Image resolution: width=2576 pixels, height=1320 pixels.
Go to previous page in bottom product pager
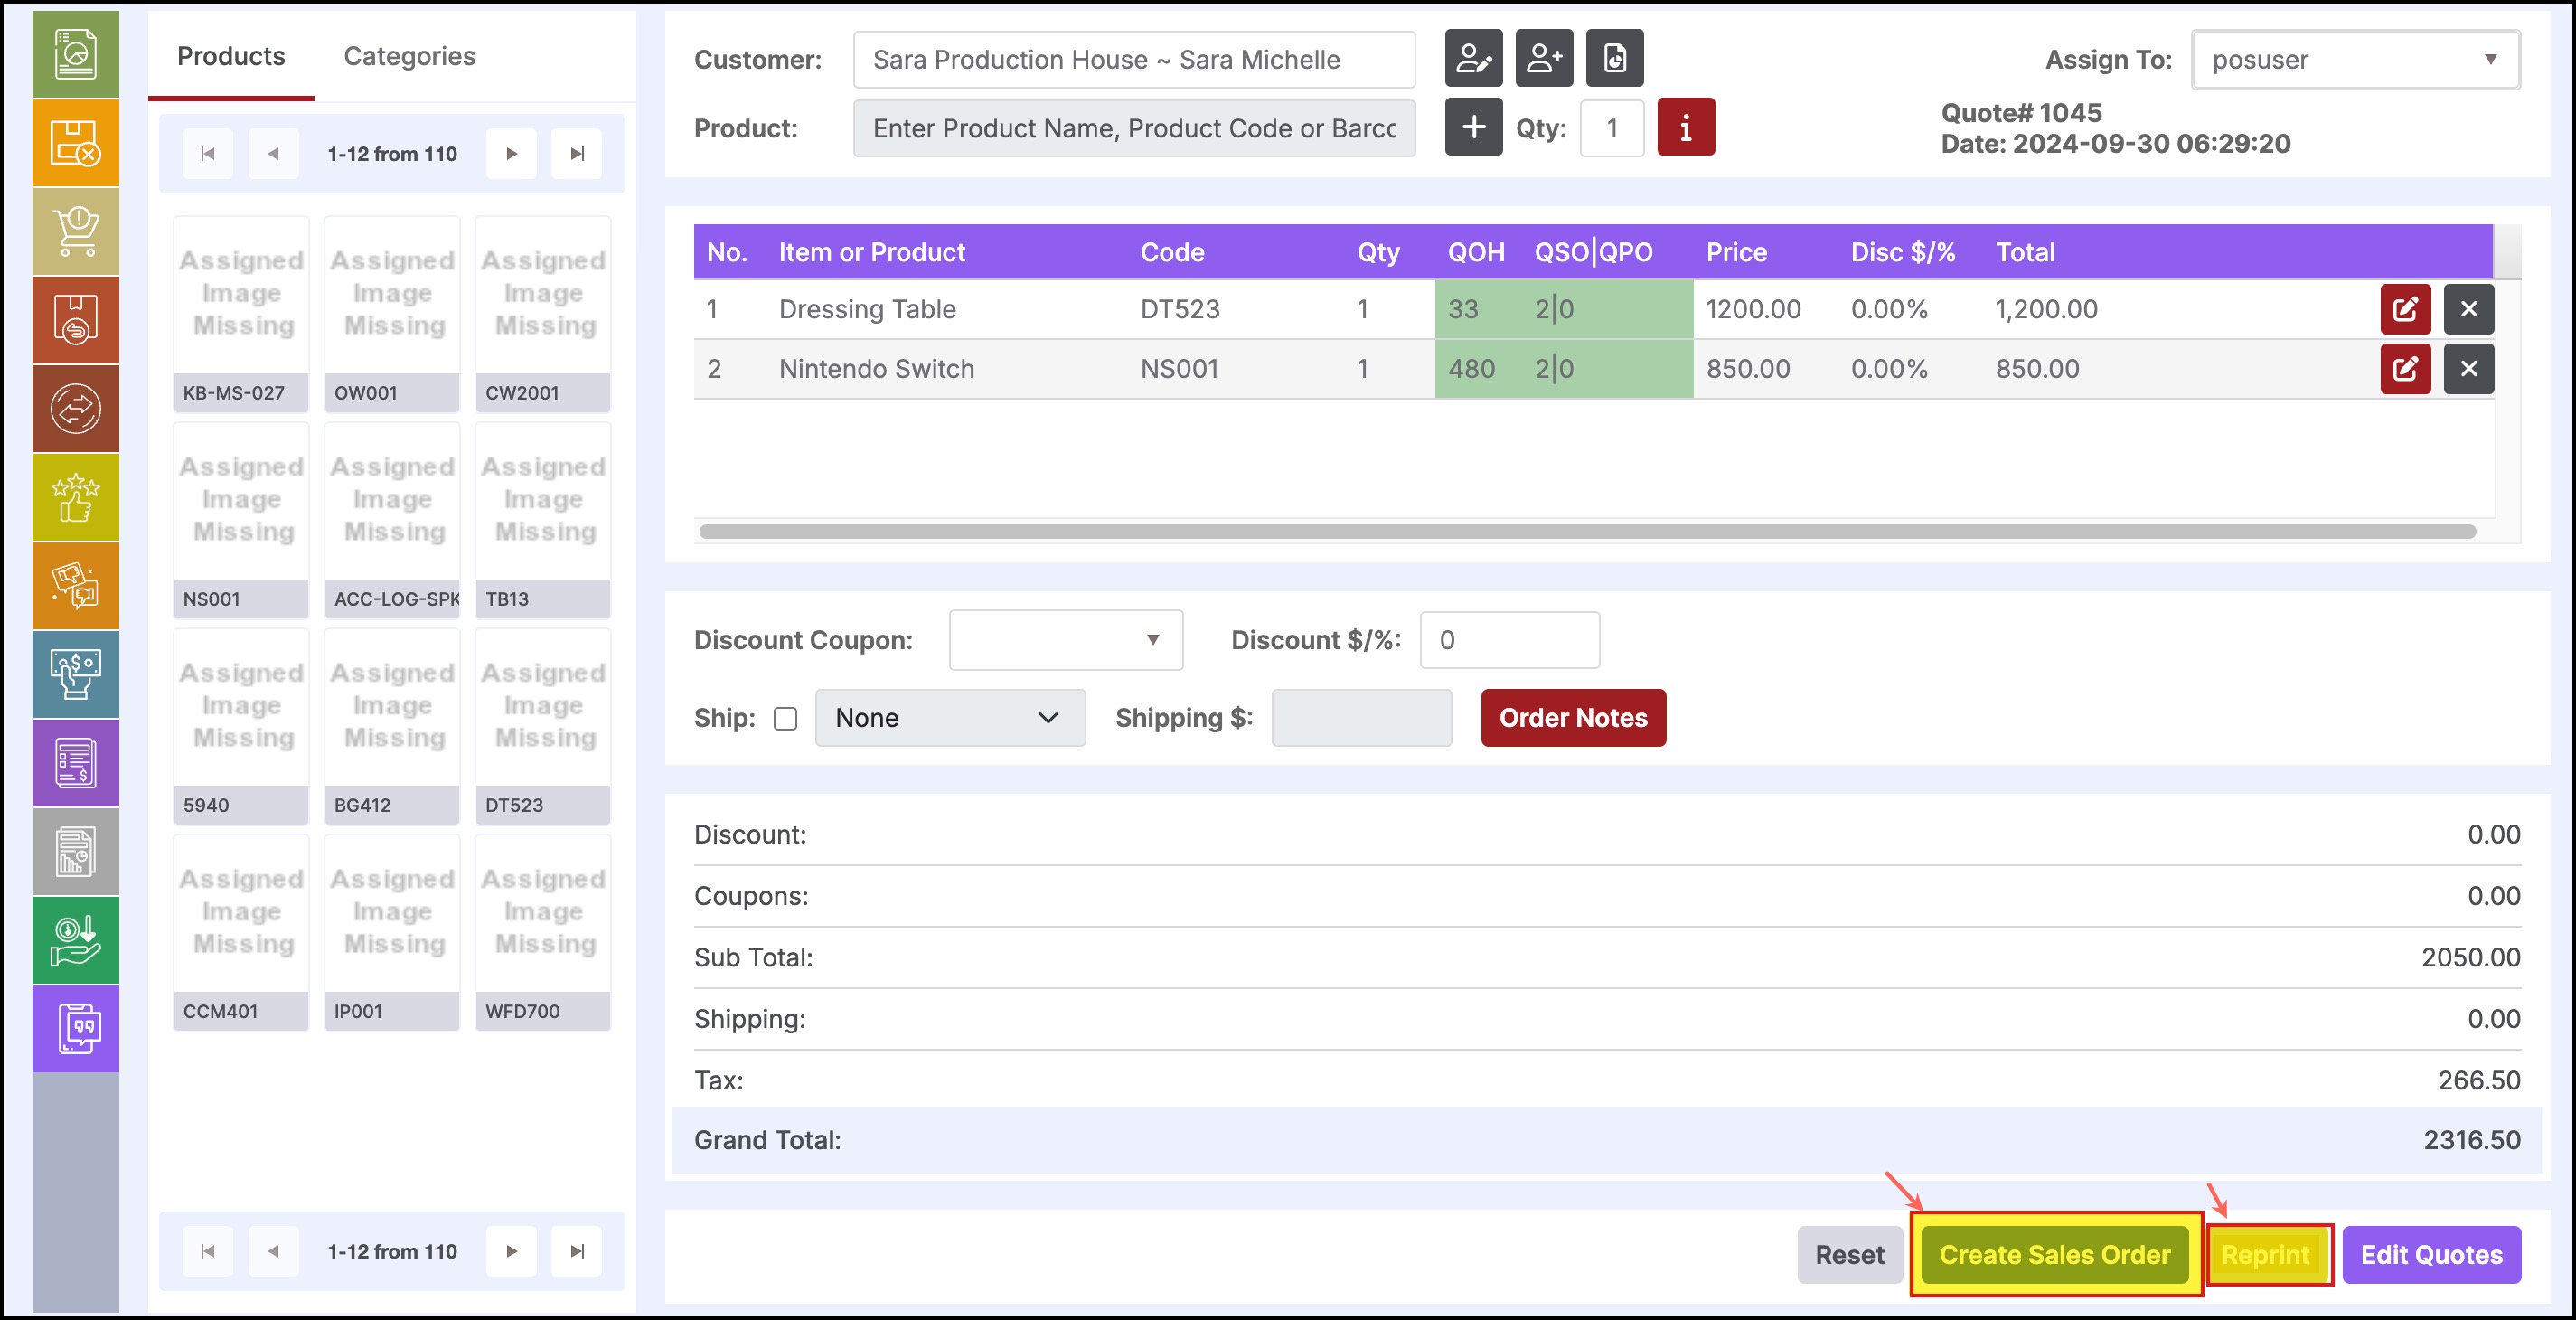273,1251
